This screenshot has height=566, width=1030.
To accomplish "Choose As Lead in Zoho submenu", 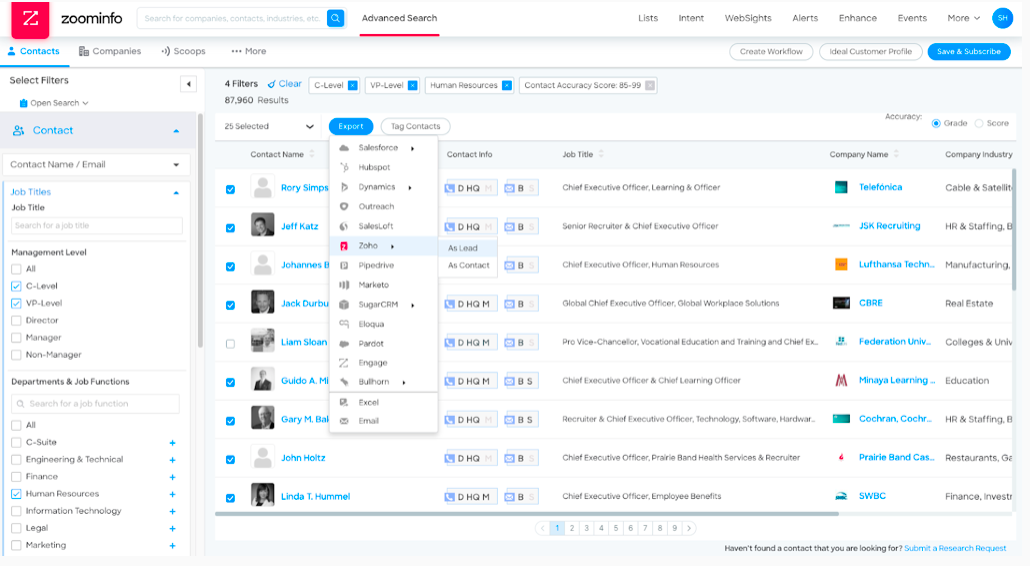I will pos(468,248).
